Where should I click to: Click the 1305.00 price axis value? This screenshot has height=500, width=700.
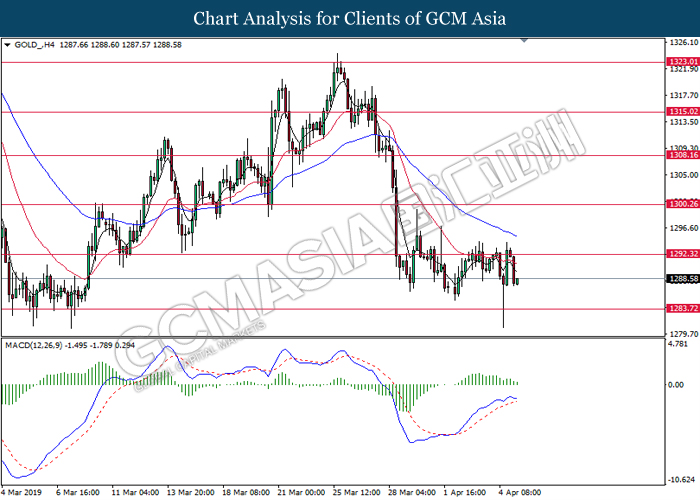coord(683,175)
